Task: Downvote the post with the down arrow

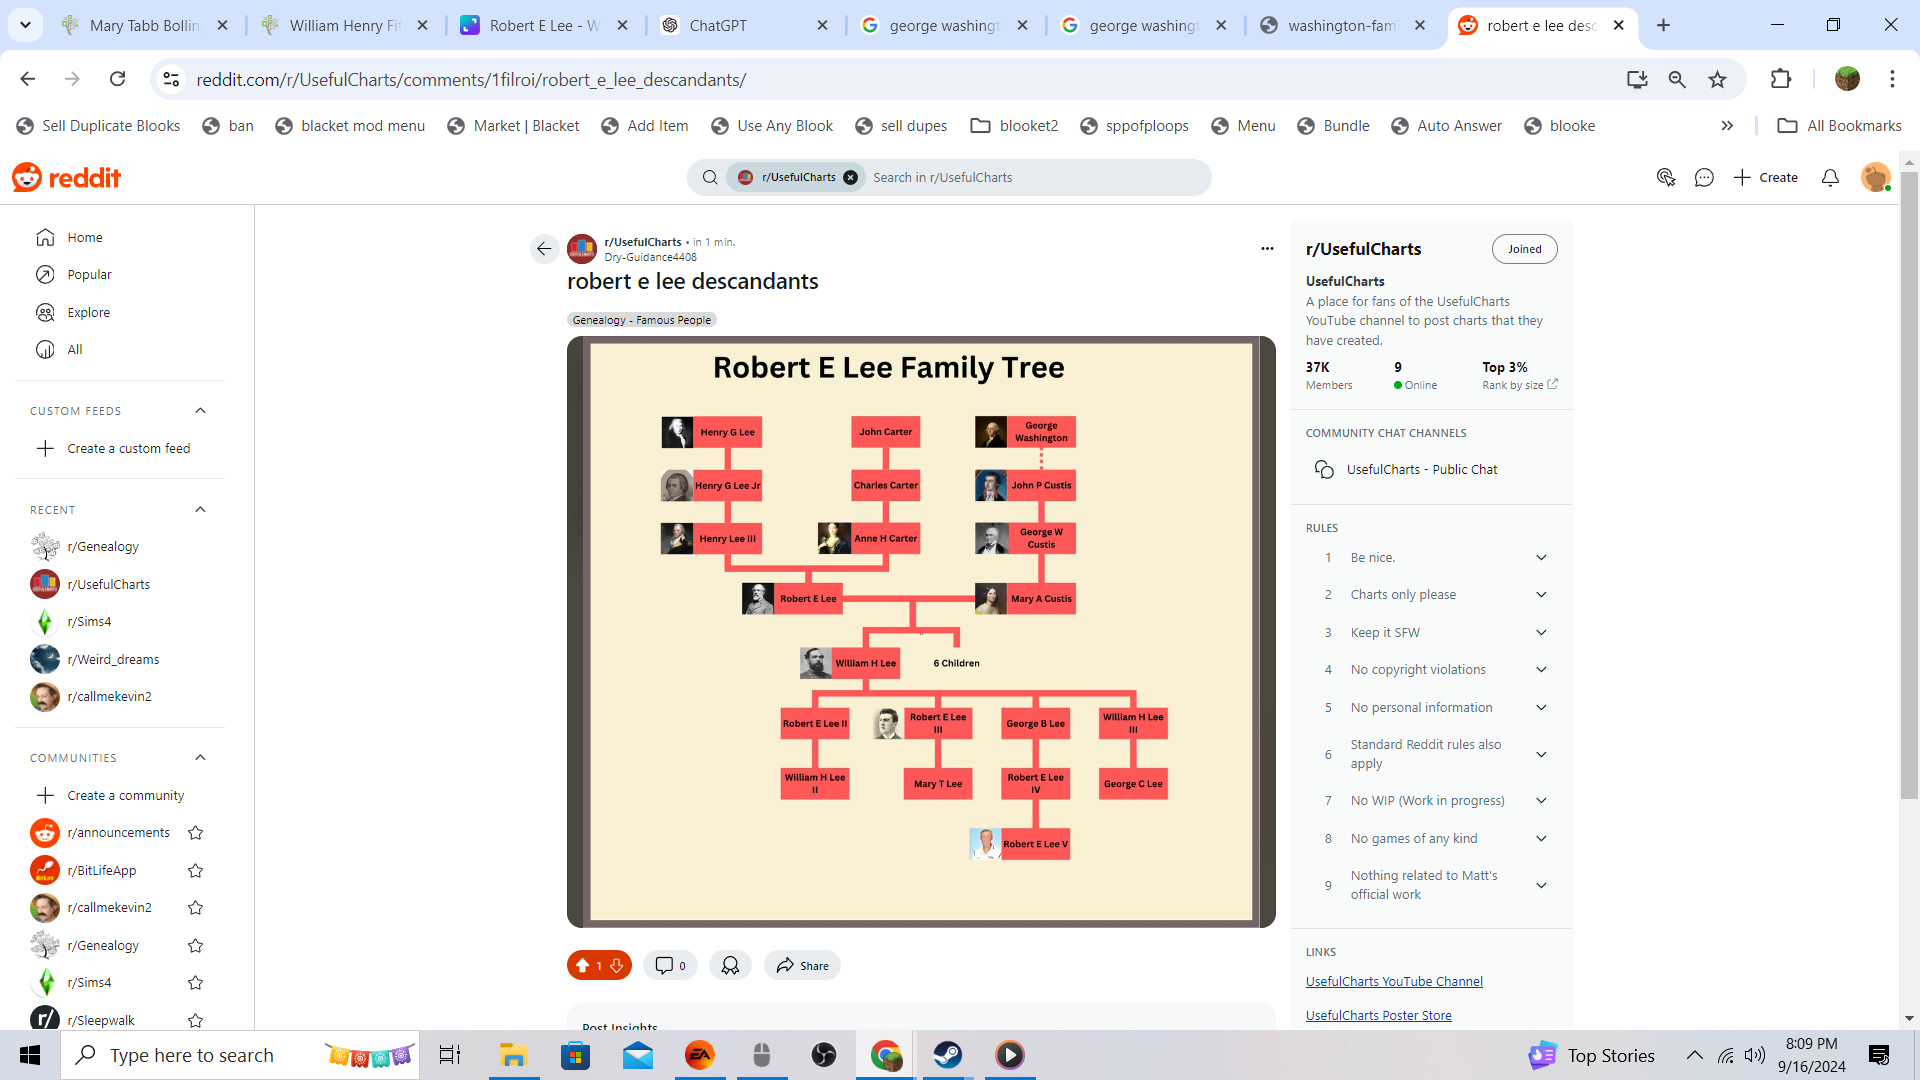Action: tap(617, 965)
